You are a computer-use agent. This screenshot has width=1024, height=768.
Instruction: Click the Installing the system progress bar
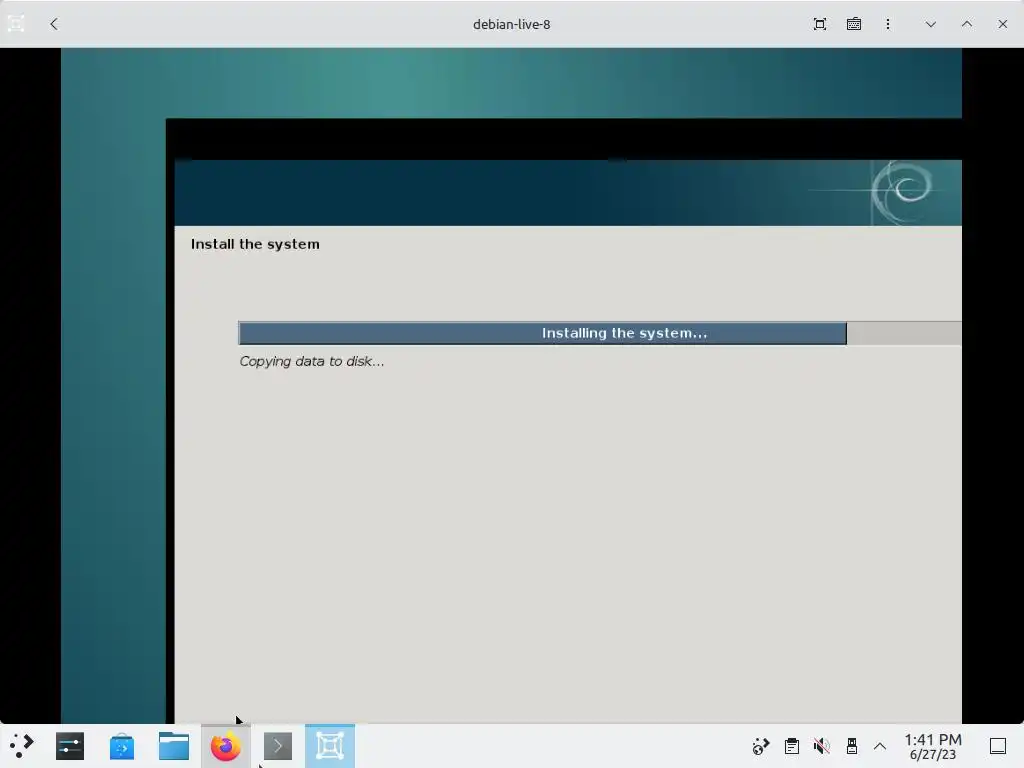coord(600,333)
